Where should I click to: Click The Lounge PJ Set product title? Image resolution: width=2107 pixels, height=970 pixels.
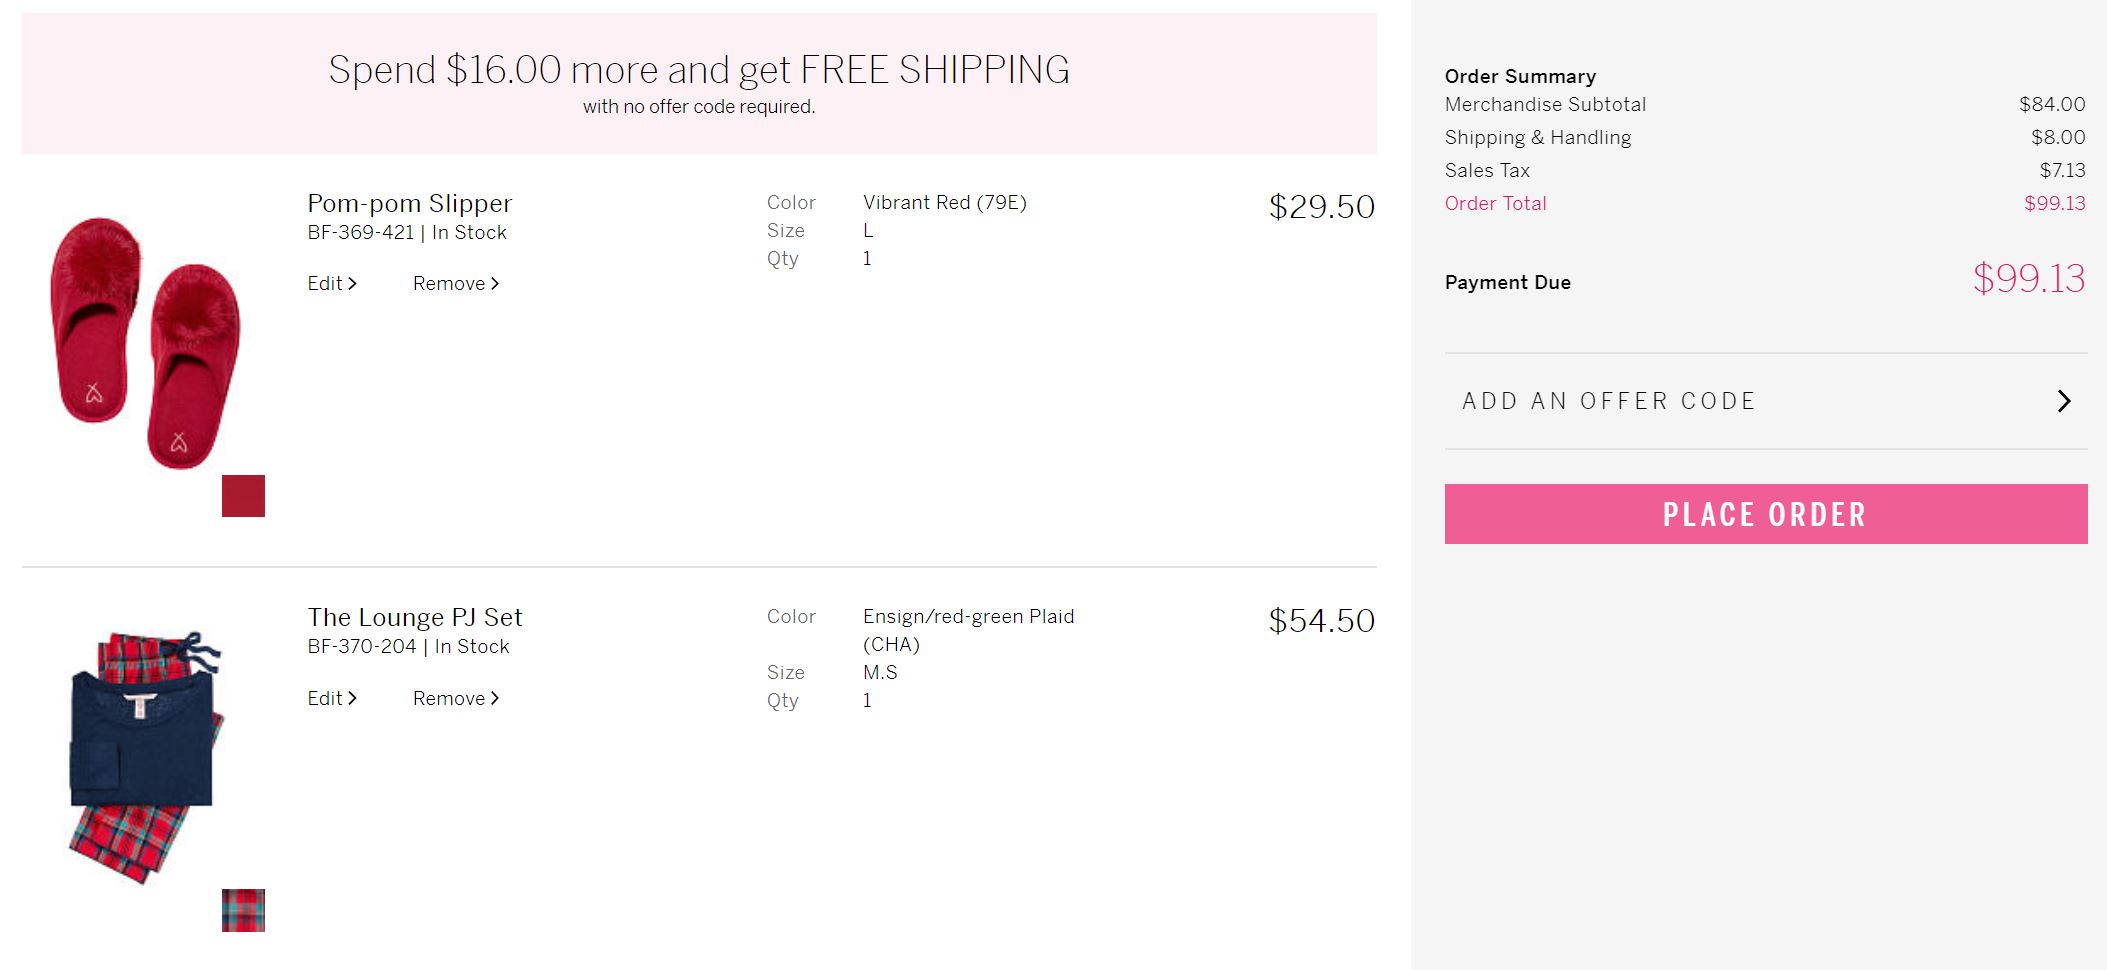[x=414, y=618]
